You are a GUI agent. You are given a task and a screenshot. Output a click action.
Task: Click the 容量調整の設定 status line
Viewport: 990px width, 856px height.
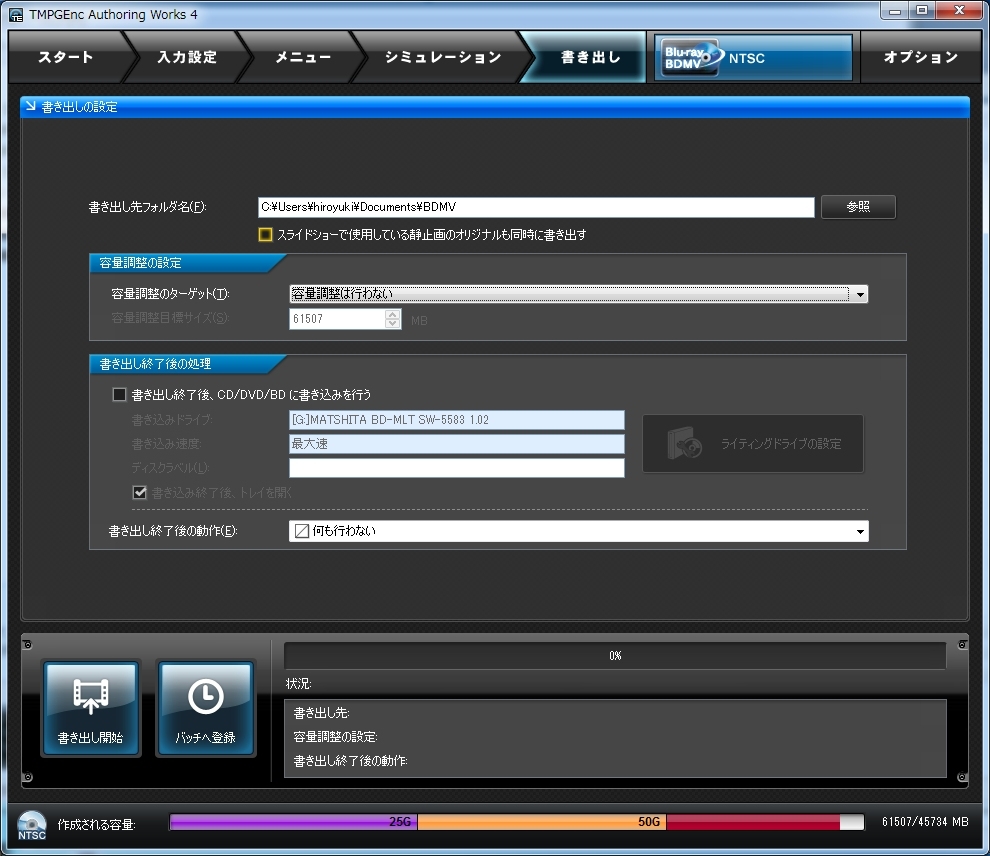pos(335,737)
